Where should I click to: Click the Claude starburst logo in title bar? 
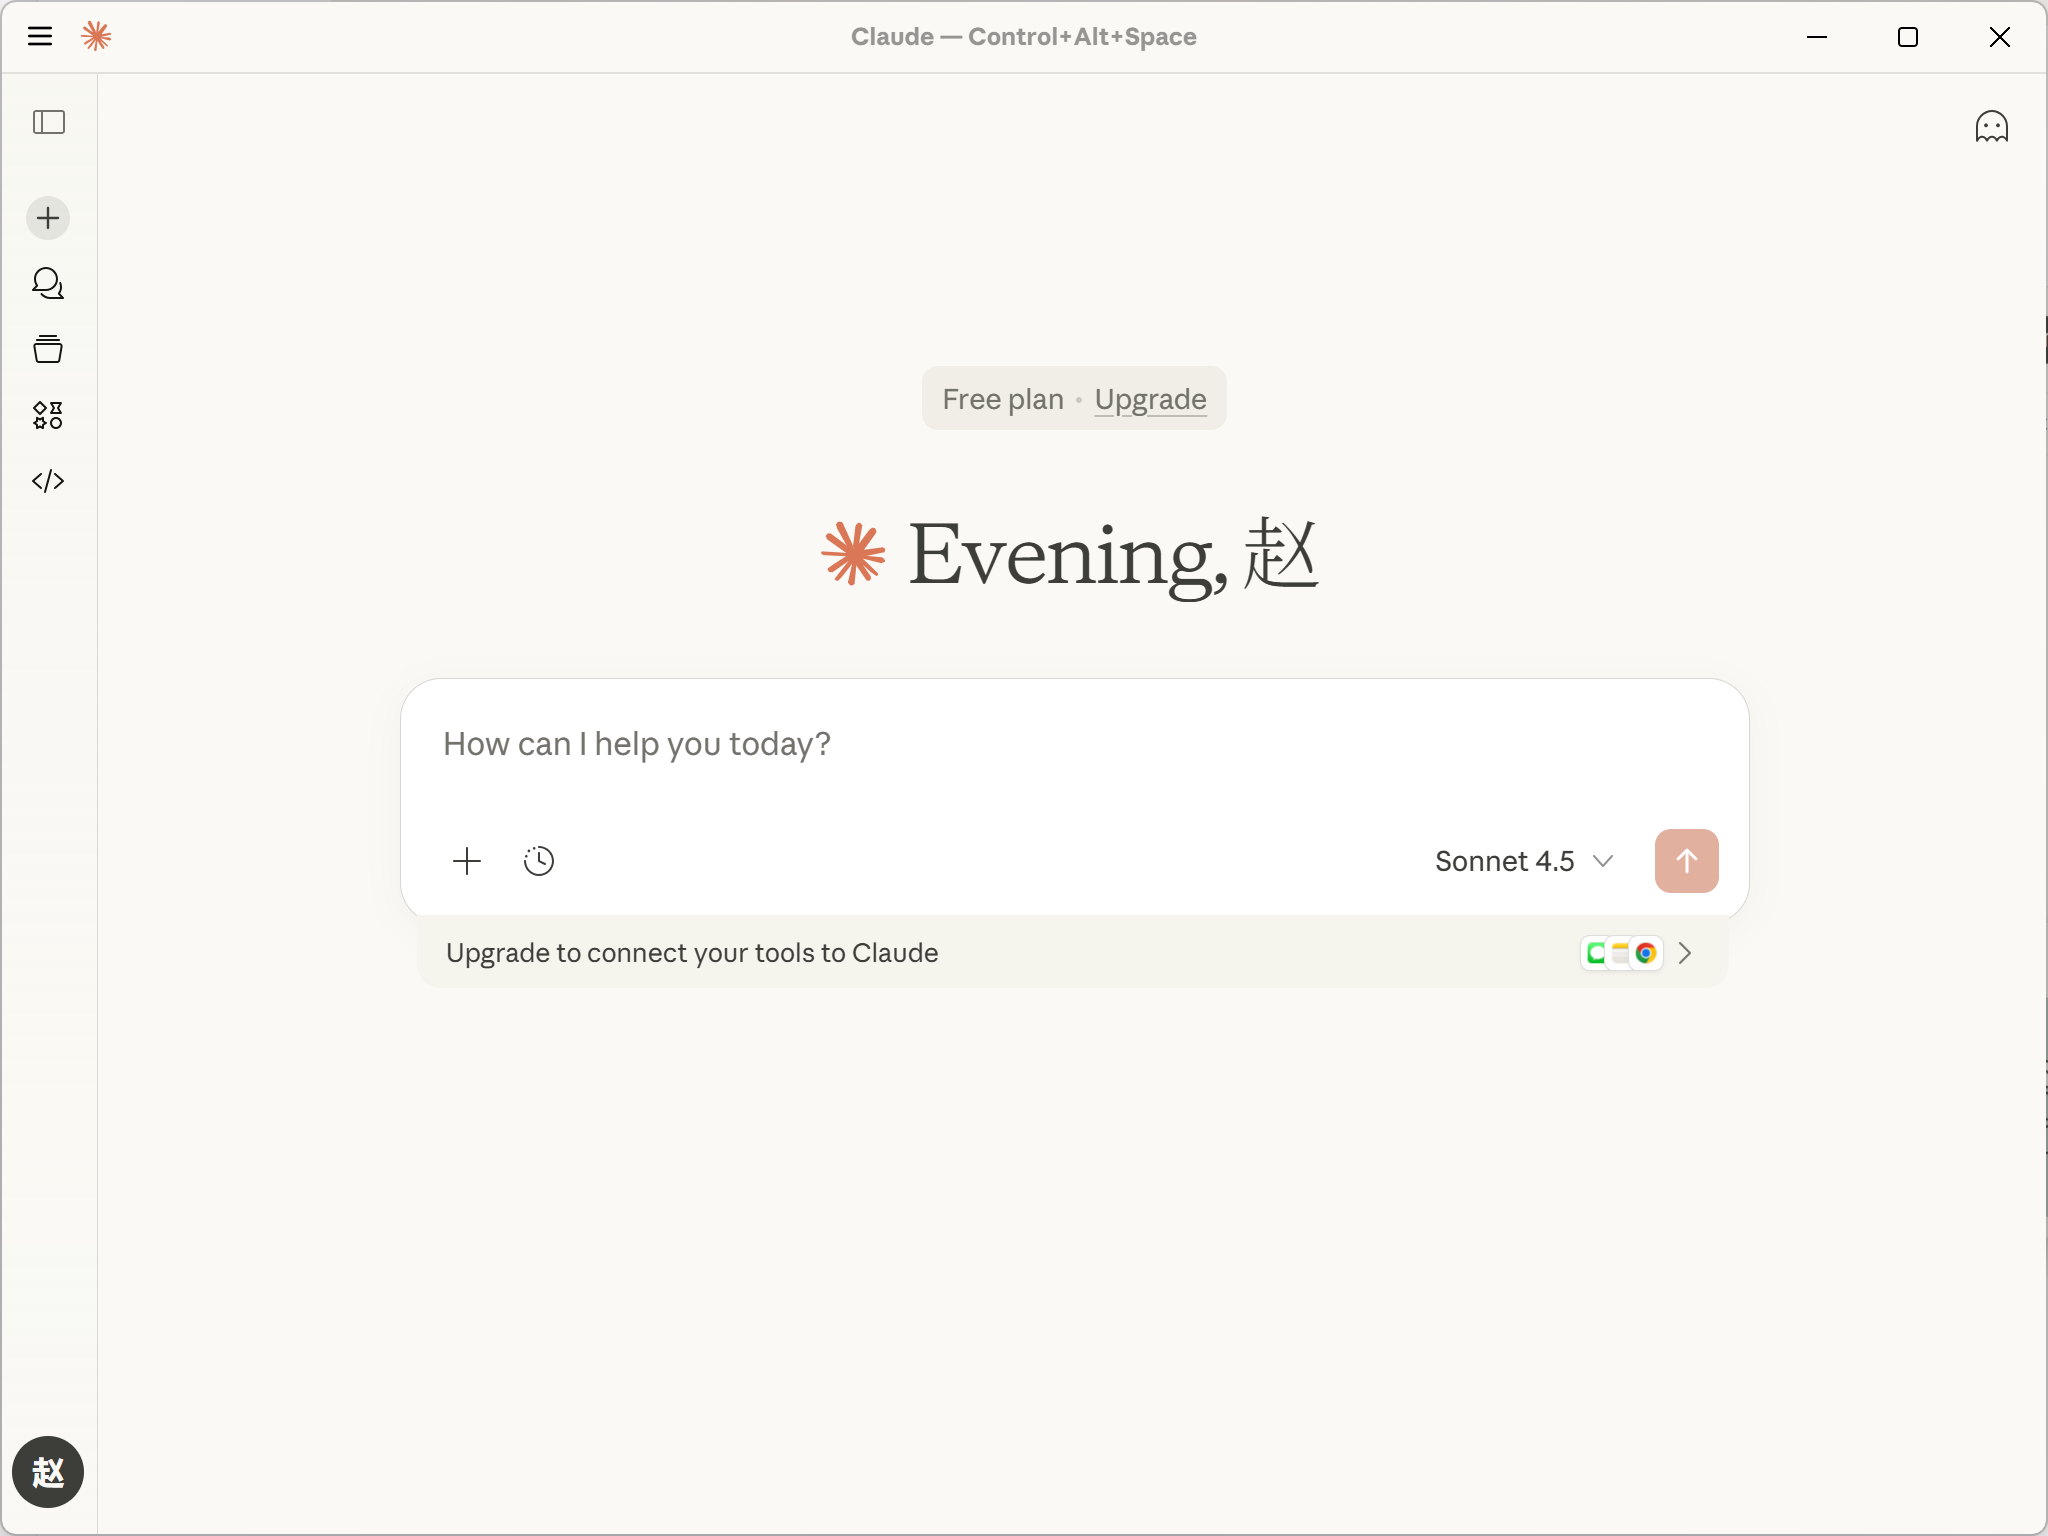tap(96, 37)
